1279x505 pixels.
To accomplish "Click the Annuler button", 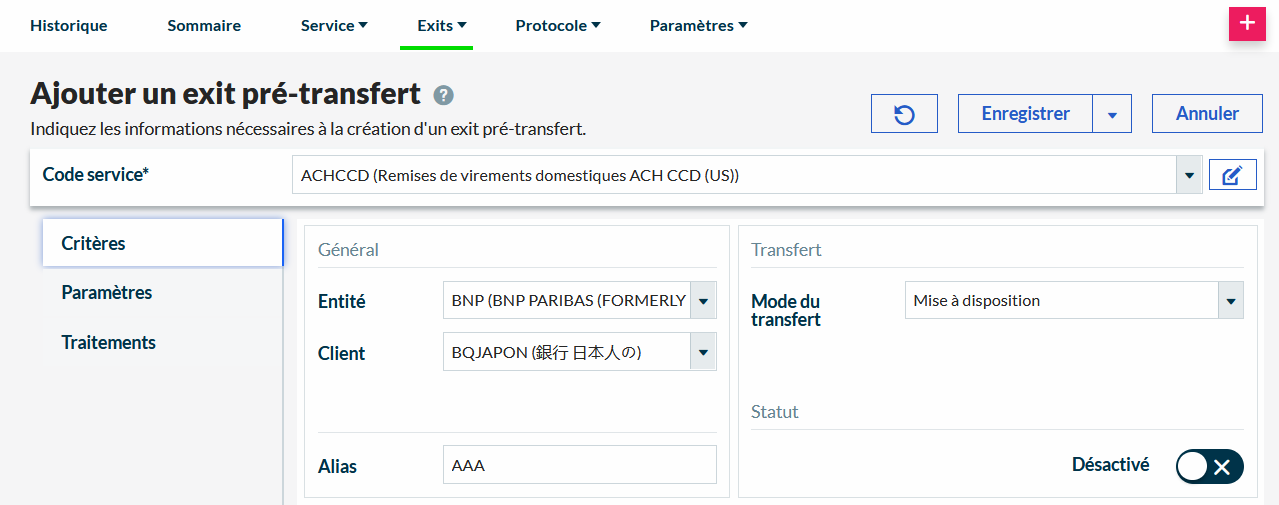I will [1207, 114].
